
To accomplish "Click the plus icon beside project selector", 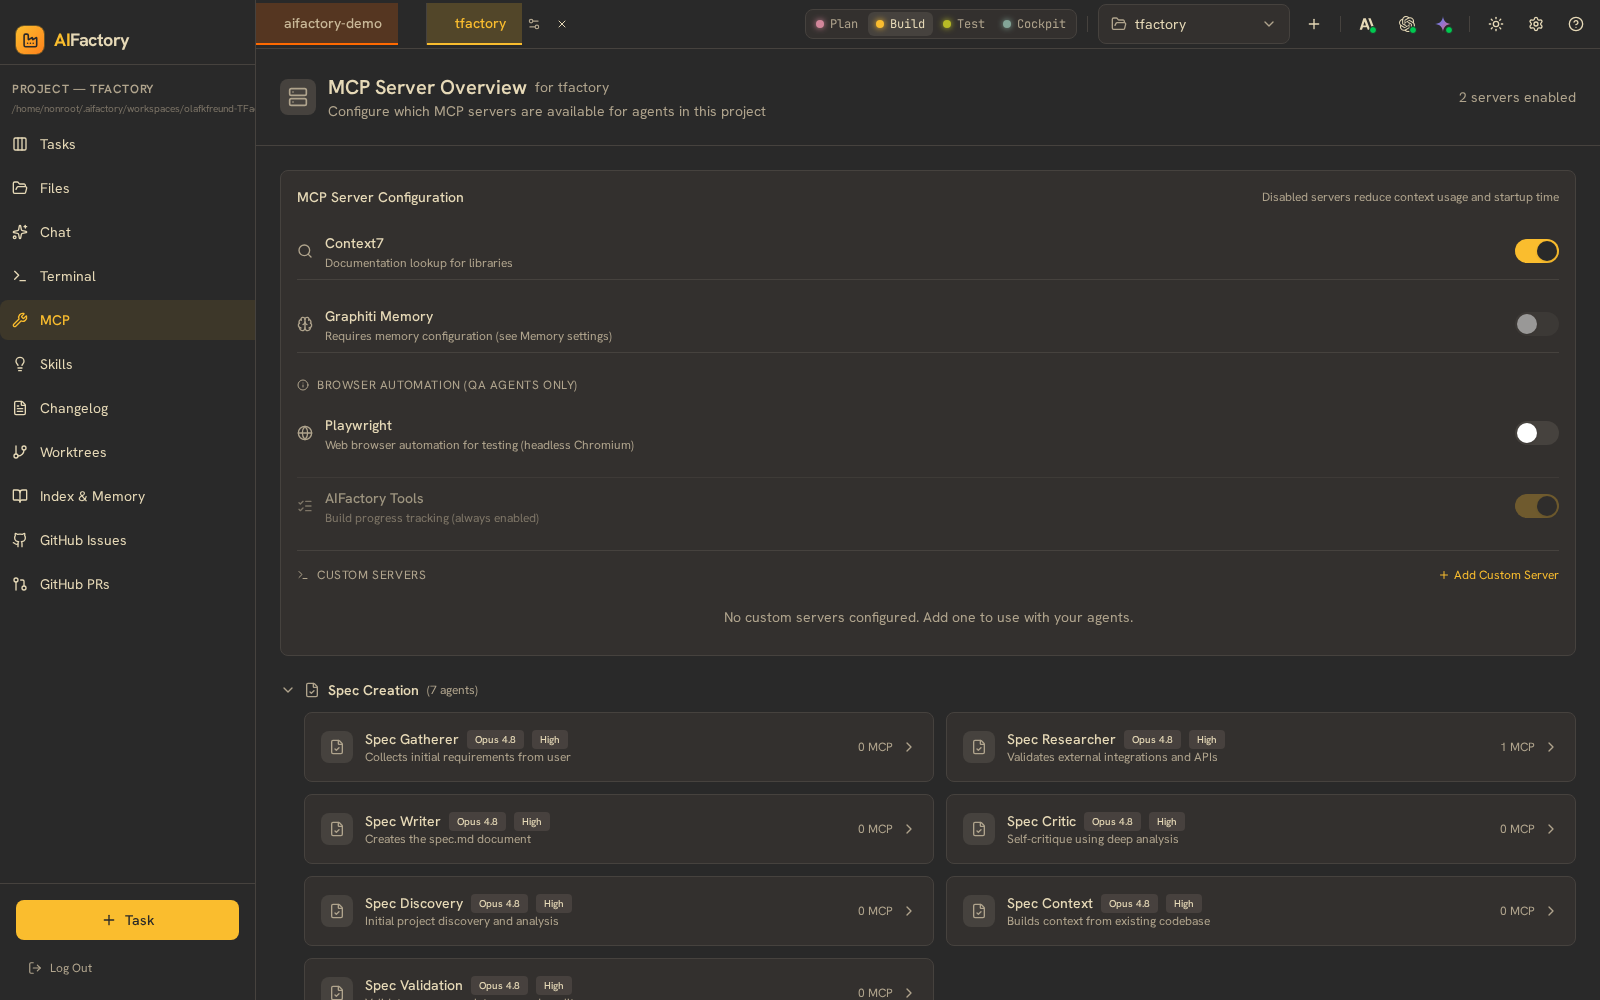I will 1314,24.
